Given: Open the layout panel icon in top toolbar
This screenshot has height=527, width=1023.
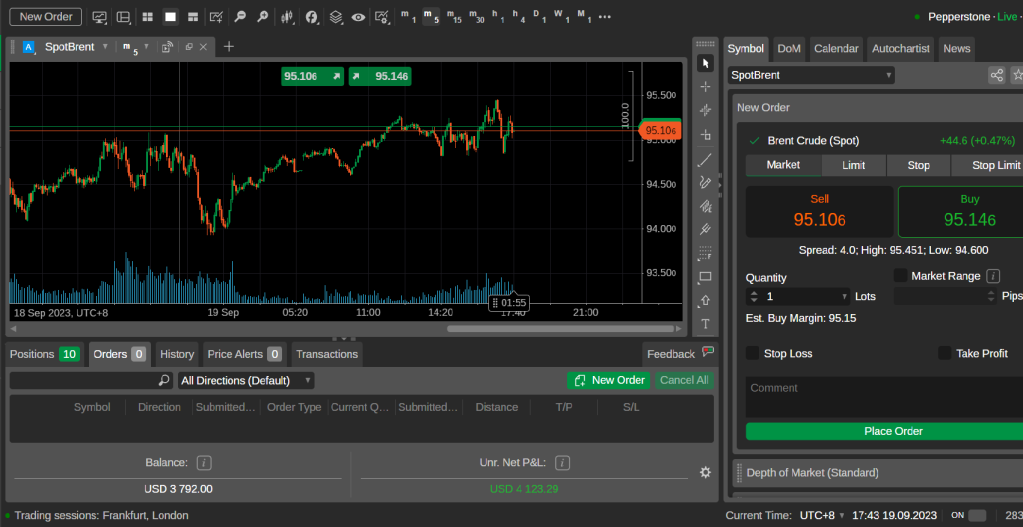Looking at the screenshot, I should 123,17.
